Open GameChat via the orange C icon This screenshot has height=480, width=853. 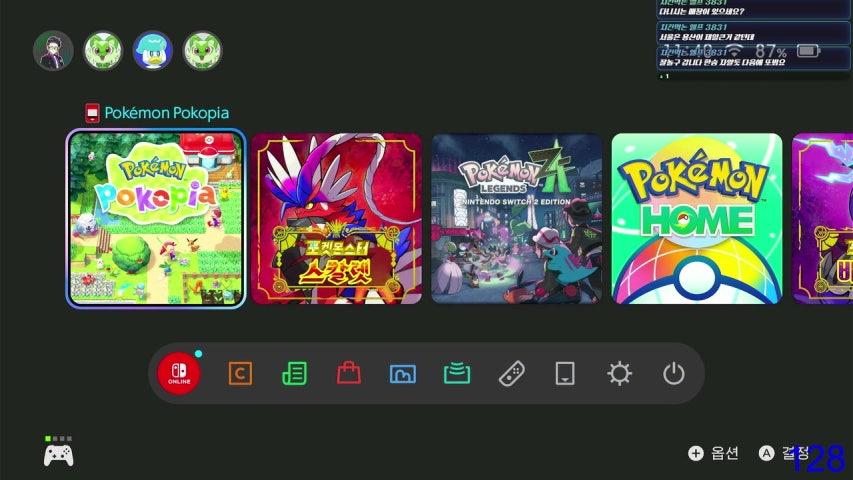[x=240, y=373]
